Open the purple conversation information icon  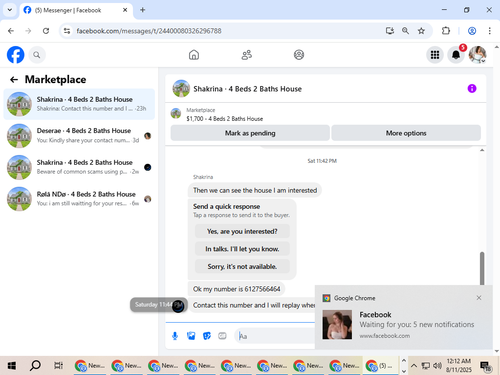click(472, 88)
